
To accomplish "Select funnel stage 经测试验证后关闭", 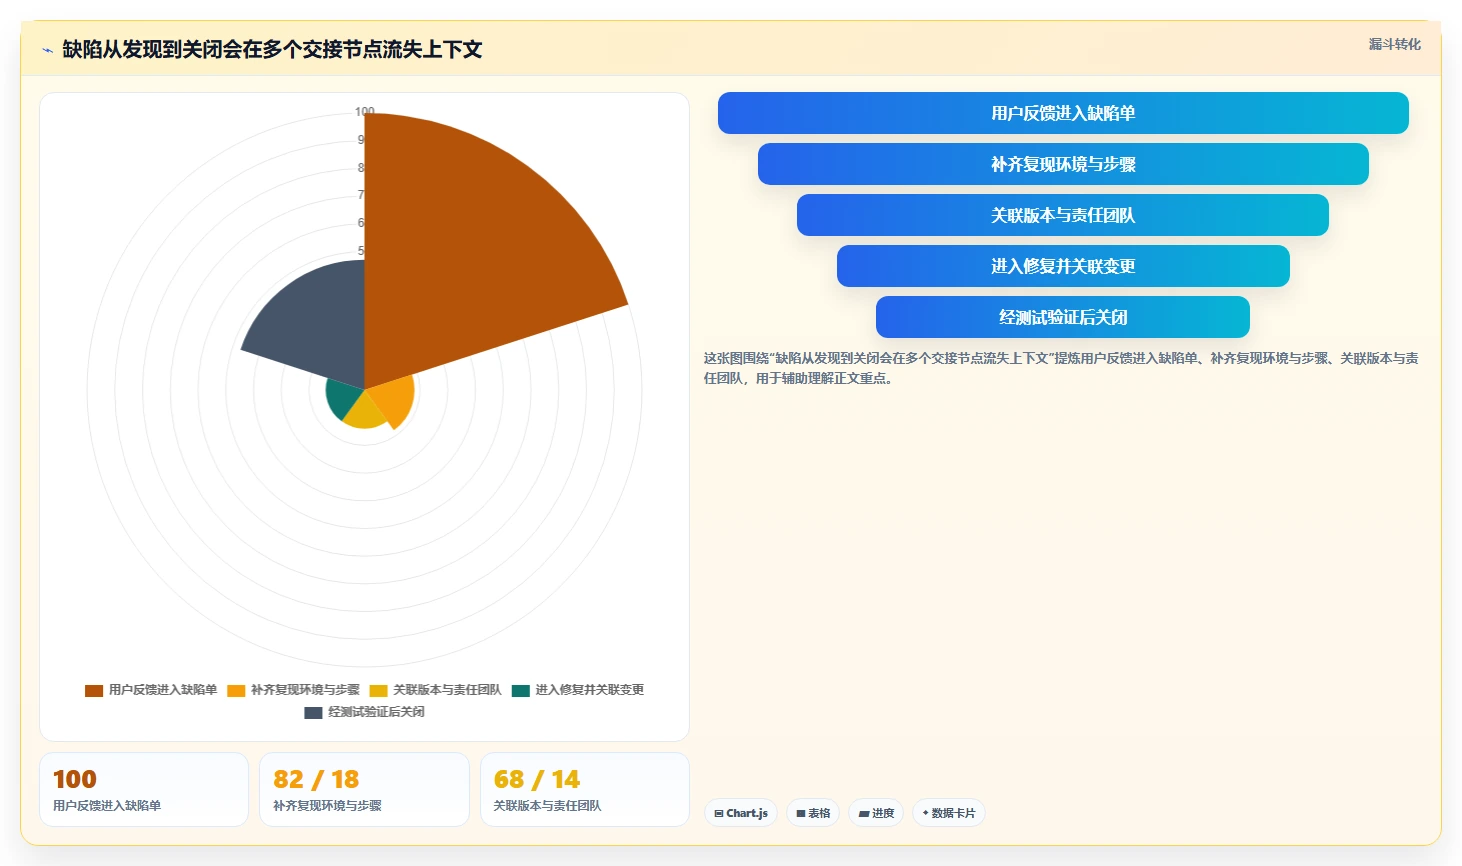I will (1063, 317).
